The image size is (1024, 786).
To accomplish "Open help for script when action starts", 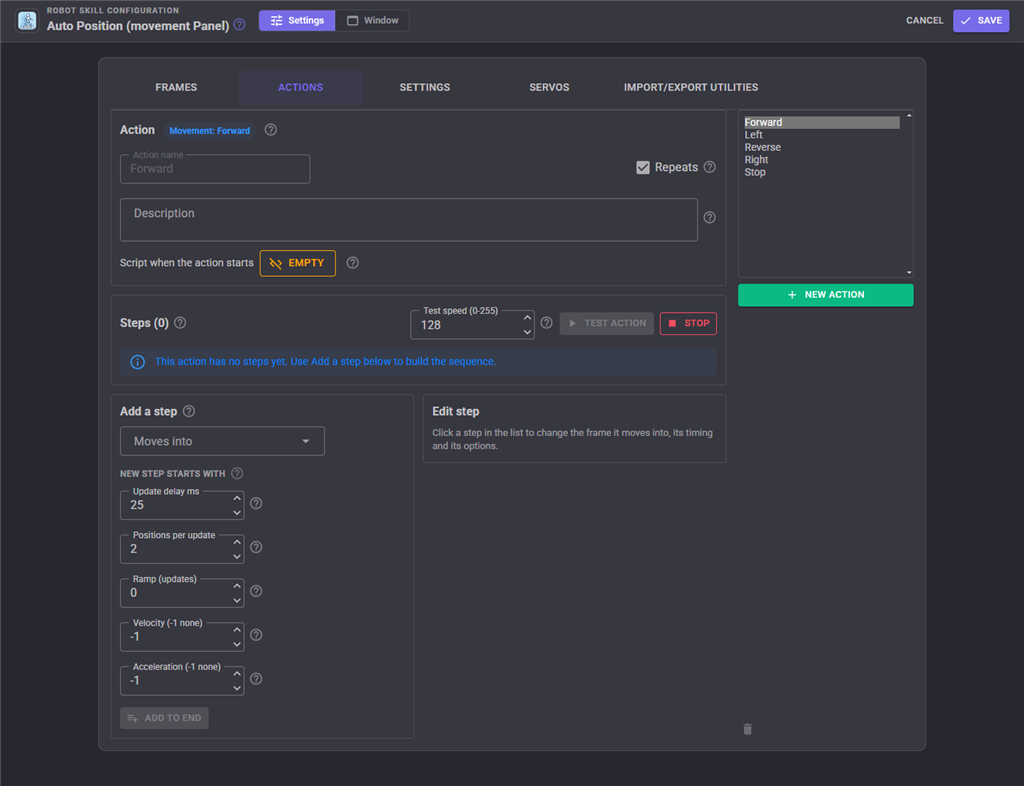I will click(x=353, y=262).
